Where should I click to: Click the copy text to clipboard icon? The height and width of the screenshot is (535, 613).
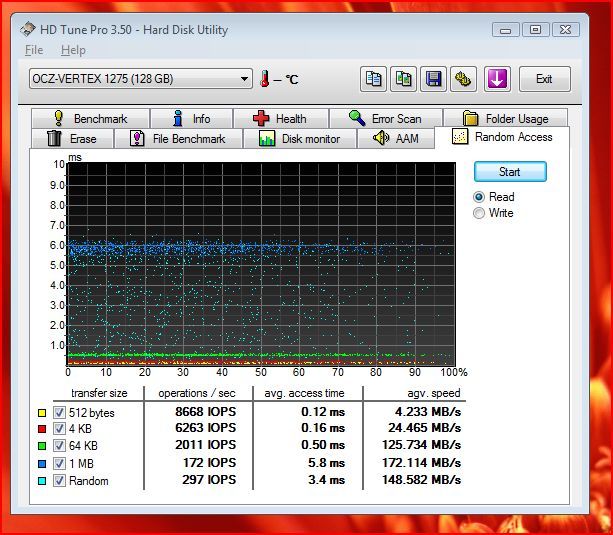(373, 79)
